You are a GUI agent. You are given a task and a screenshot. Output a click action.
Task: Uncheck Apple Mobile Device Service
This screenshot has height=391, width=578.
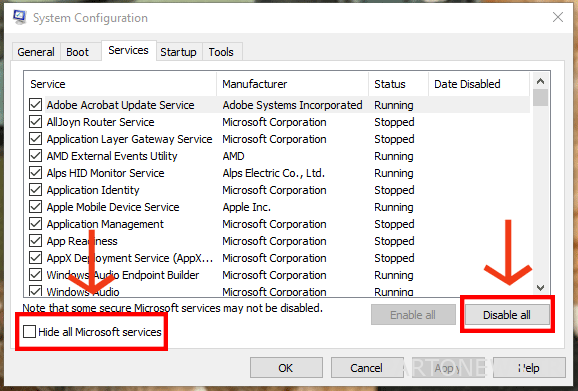click(35, 206)
